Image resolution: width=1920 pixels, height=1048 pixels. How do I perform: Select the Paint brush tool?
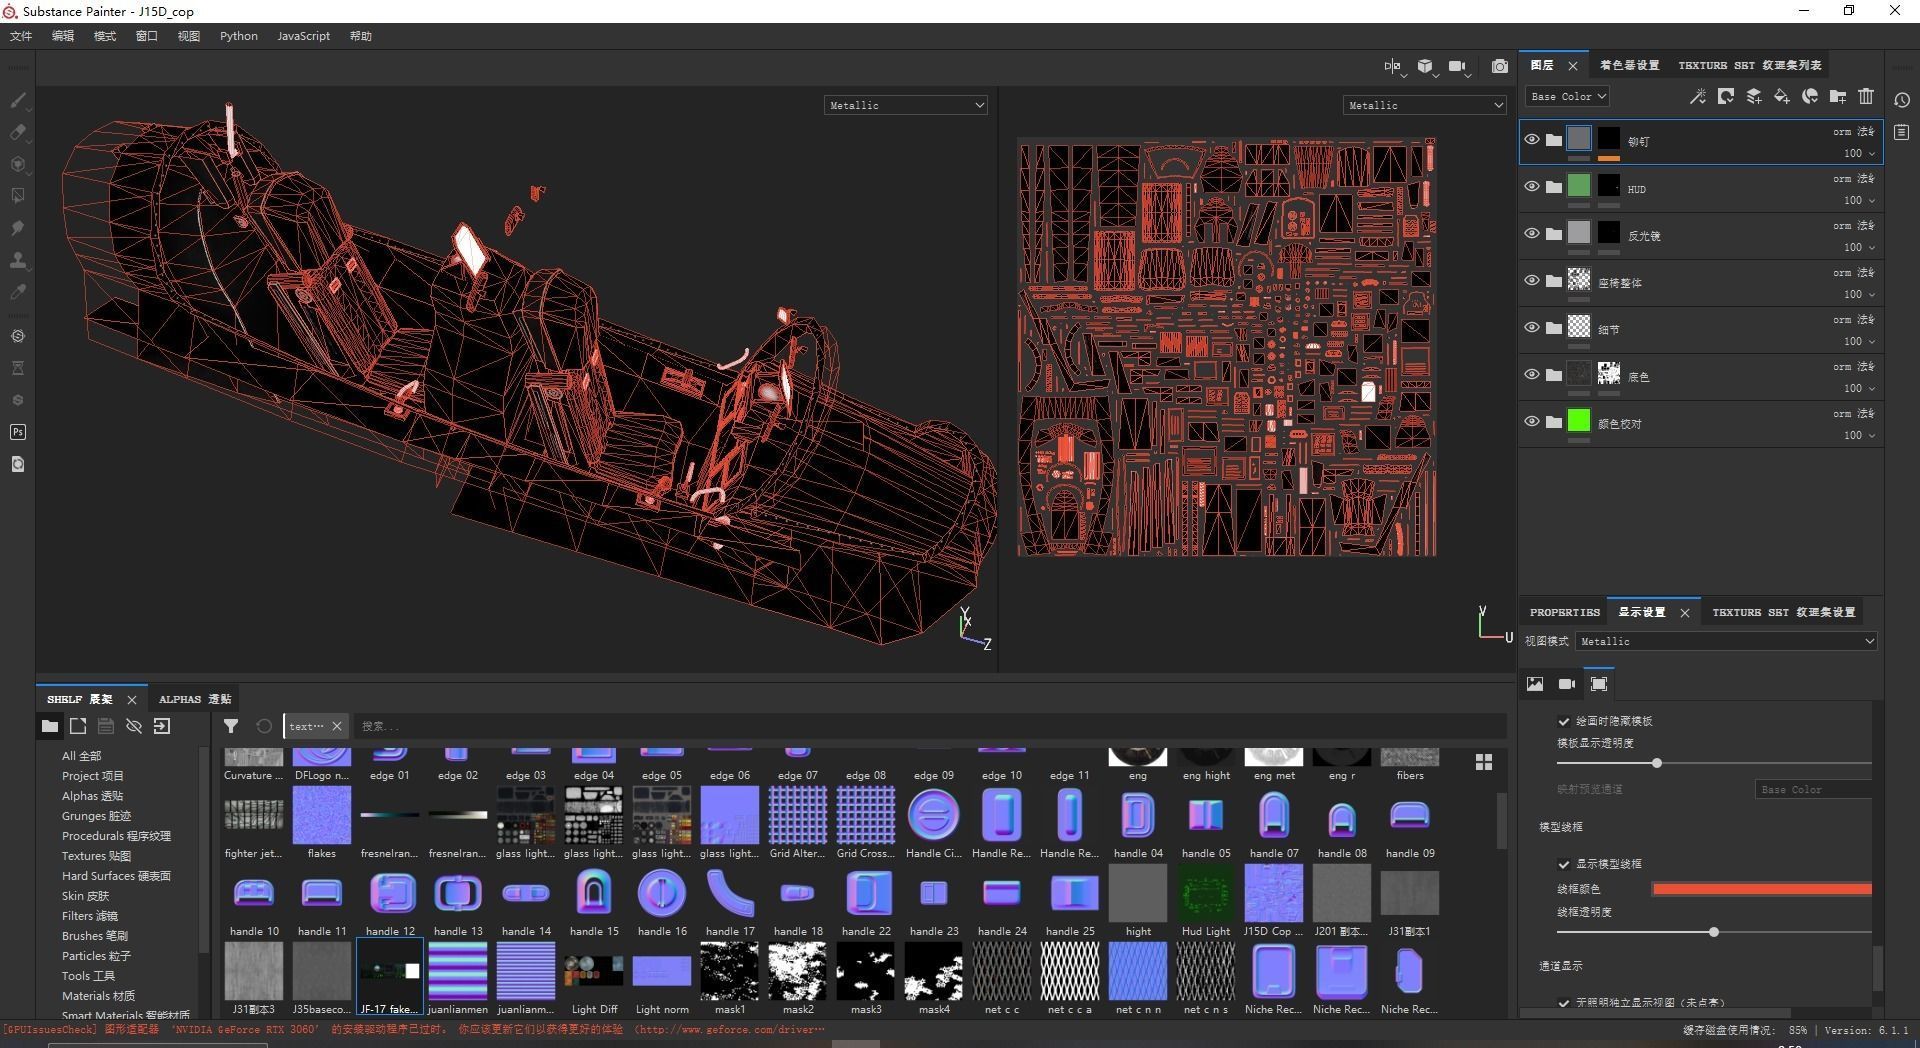tap(18, 100)
